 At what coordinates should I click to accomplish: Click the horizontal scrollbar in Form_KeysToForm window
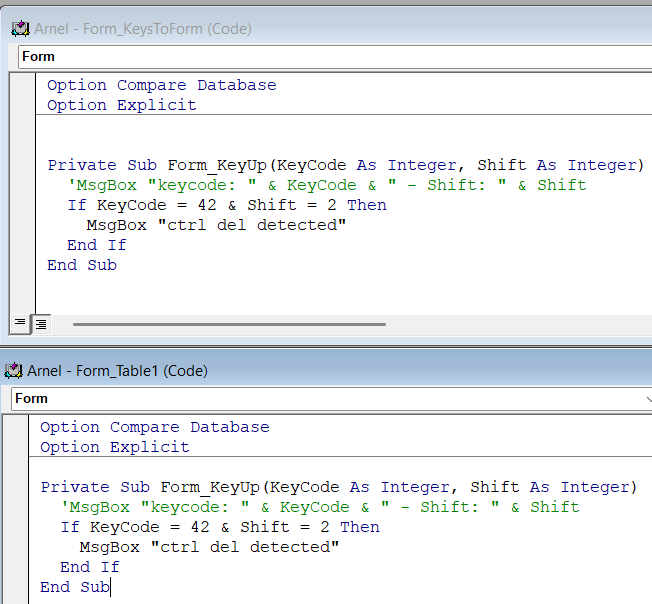tap(228, 324)
